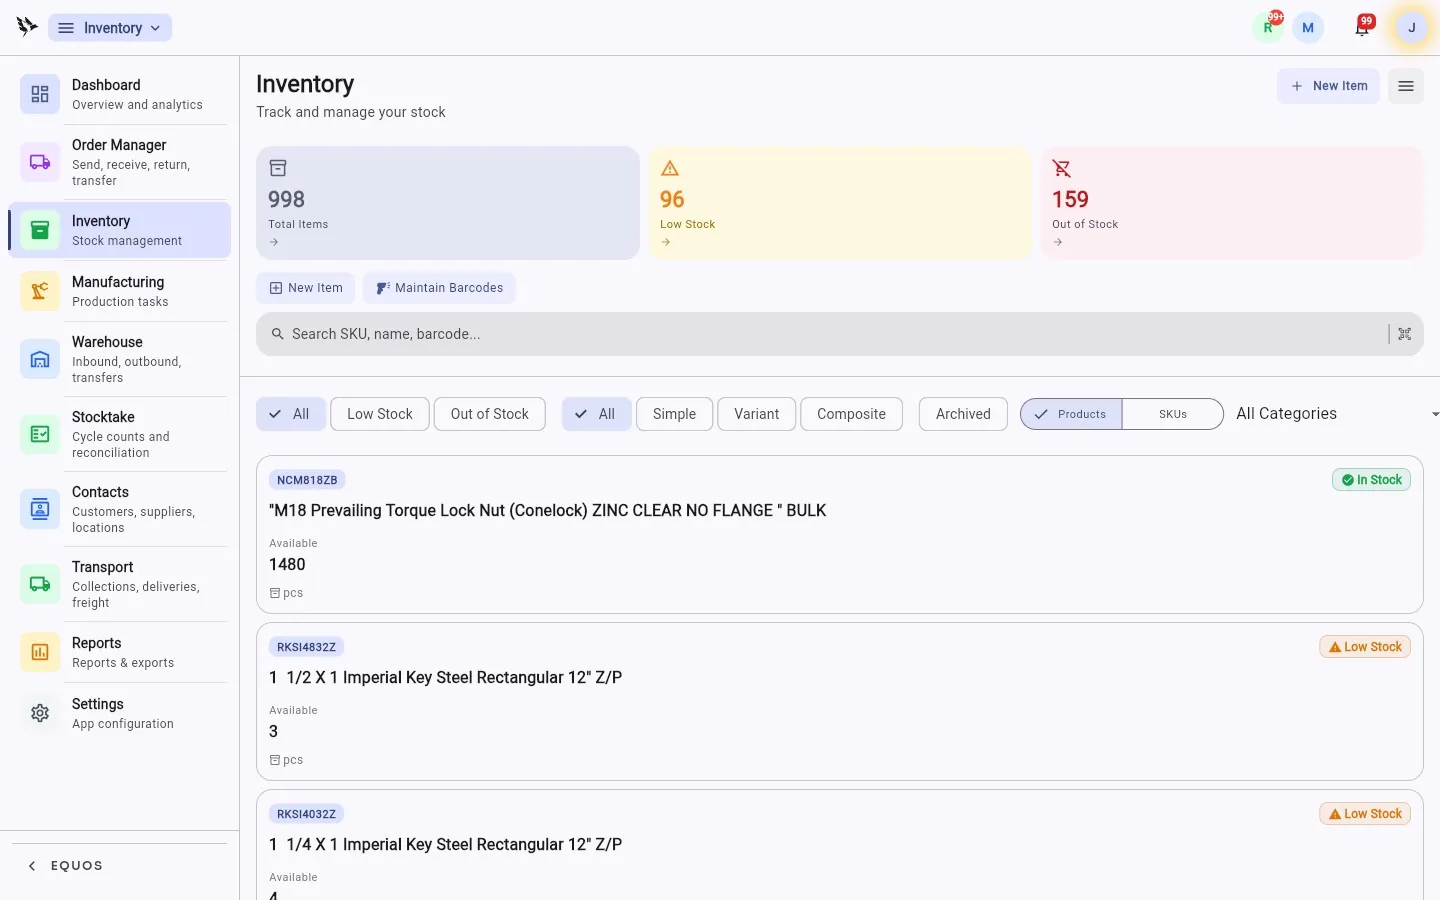Click New Item button below summary cards
This screenshot has width=1440, height=900.
point(306,288)
